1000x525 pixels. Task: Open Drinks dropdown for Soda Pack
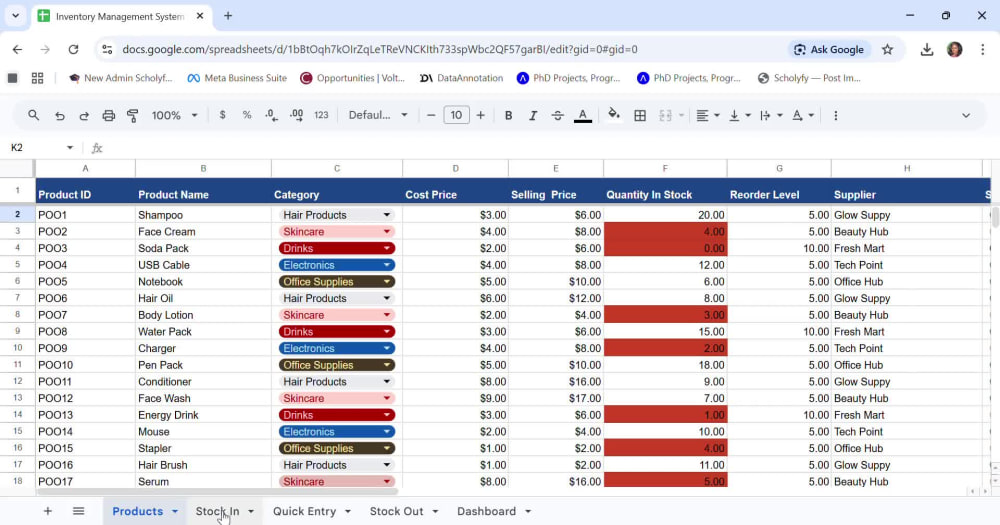[x=386, y=248]
